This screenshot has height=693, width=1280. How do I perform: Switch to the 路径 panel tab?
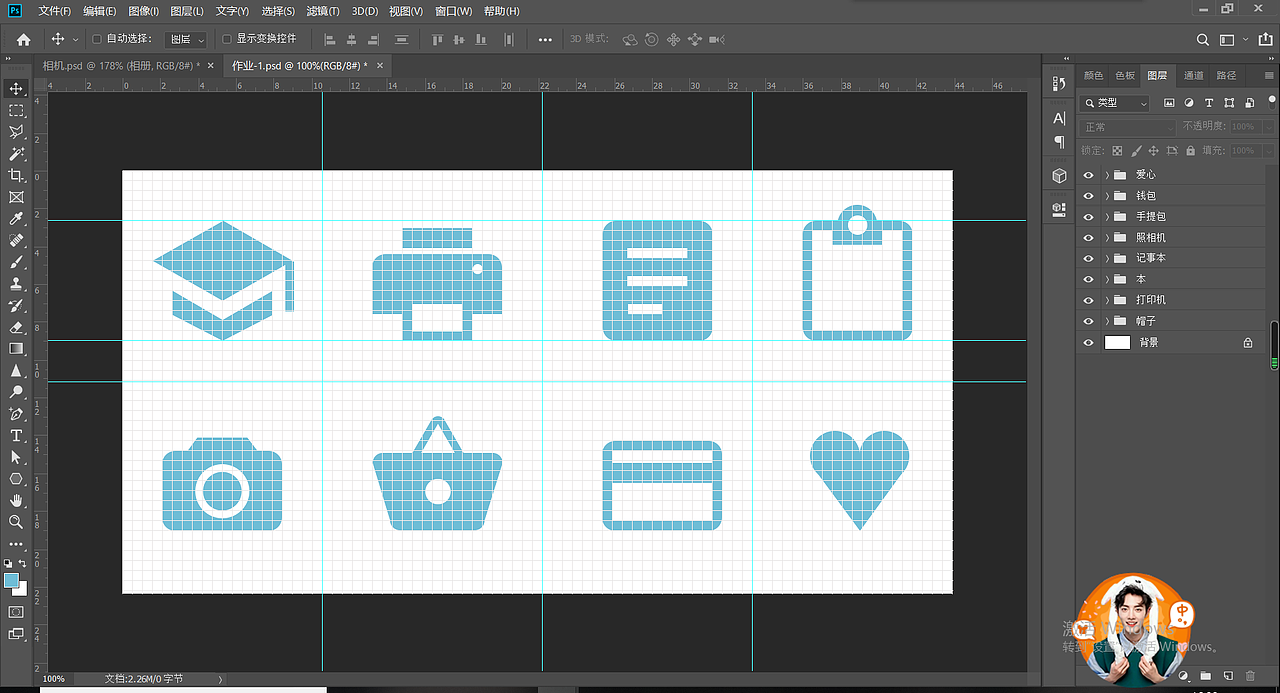click(1227, 75)
